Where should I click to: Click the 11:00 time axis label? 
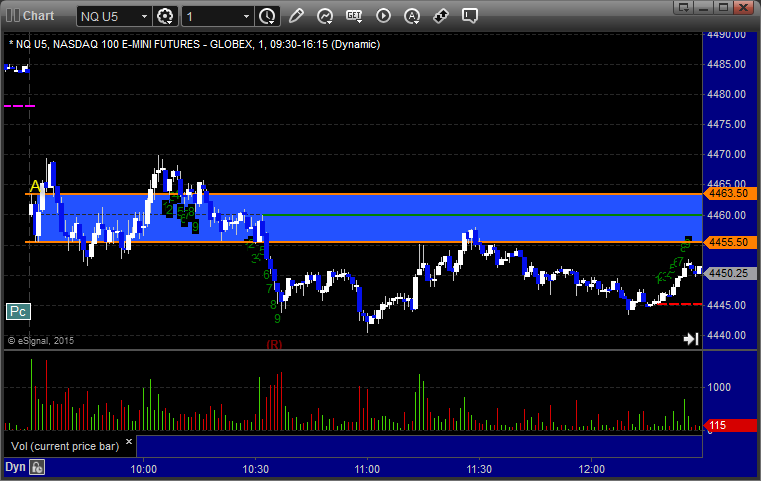367,469
